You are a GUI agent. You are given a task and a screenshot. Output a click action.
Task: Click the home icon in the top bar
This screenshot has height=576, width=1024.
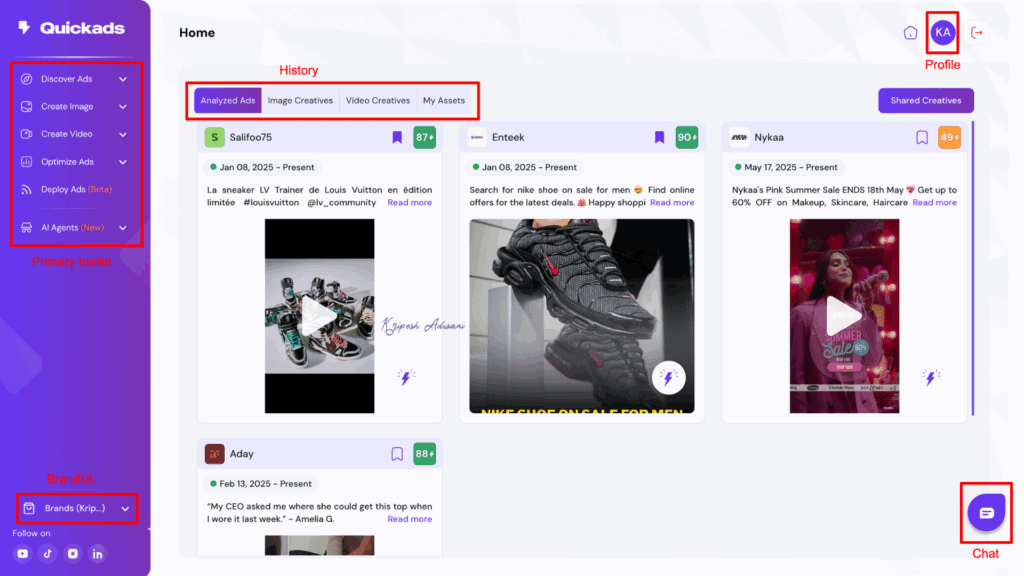click(x=911, y=32)
